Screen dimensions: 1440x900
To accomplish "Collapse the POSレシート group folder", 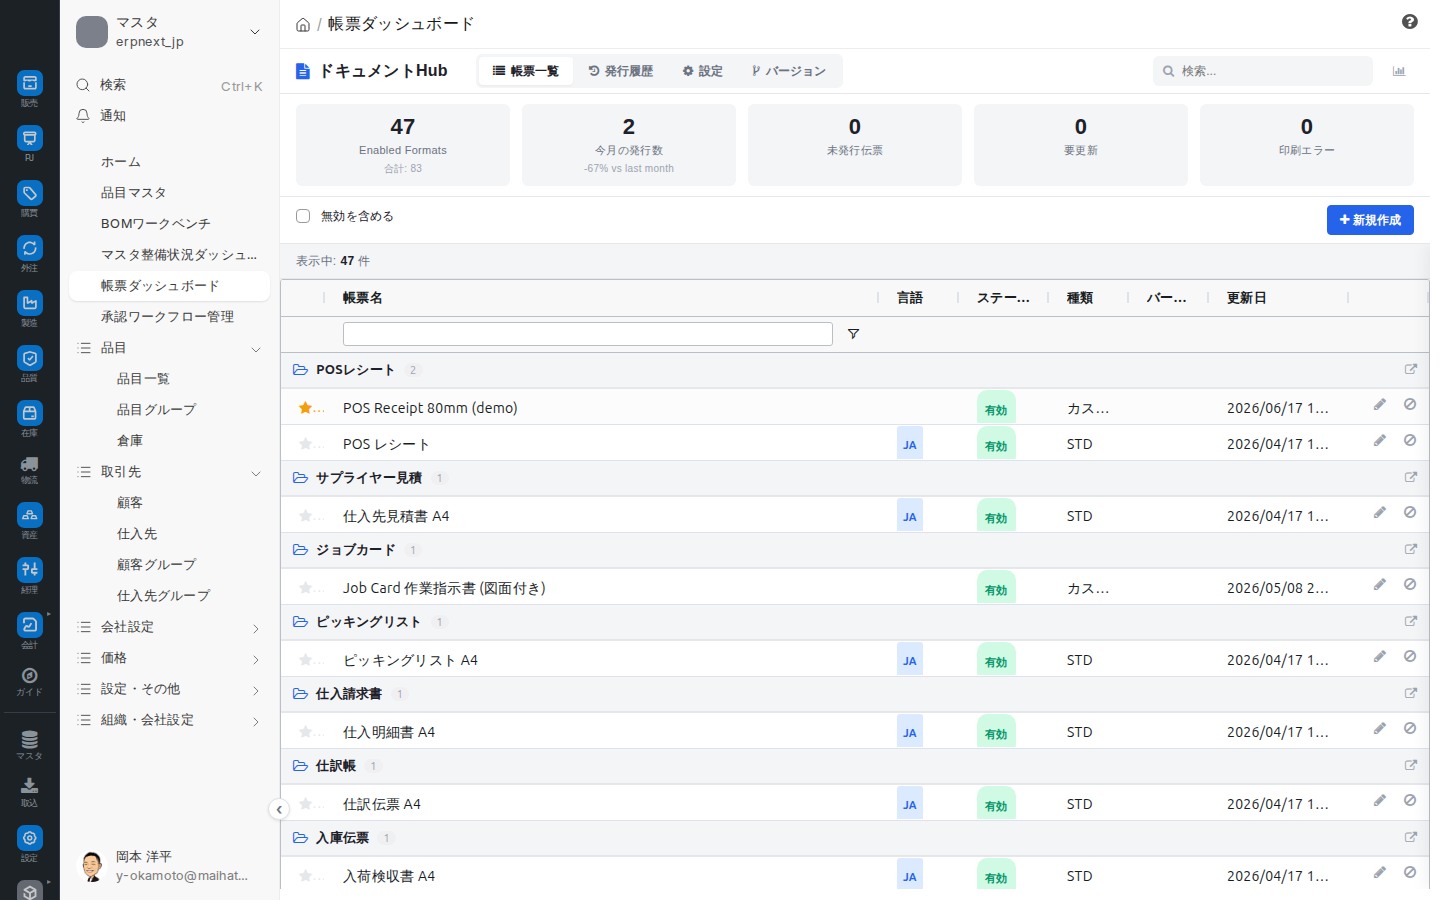I will pyautogui.click(x=300, y=369).
